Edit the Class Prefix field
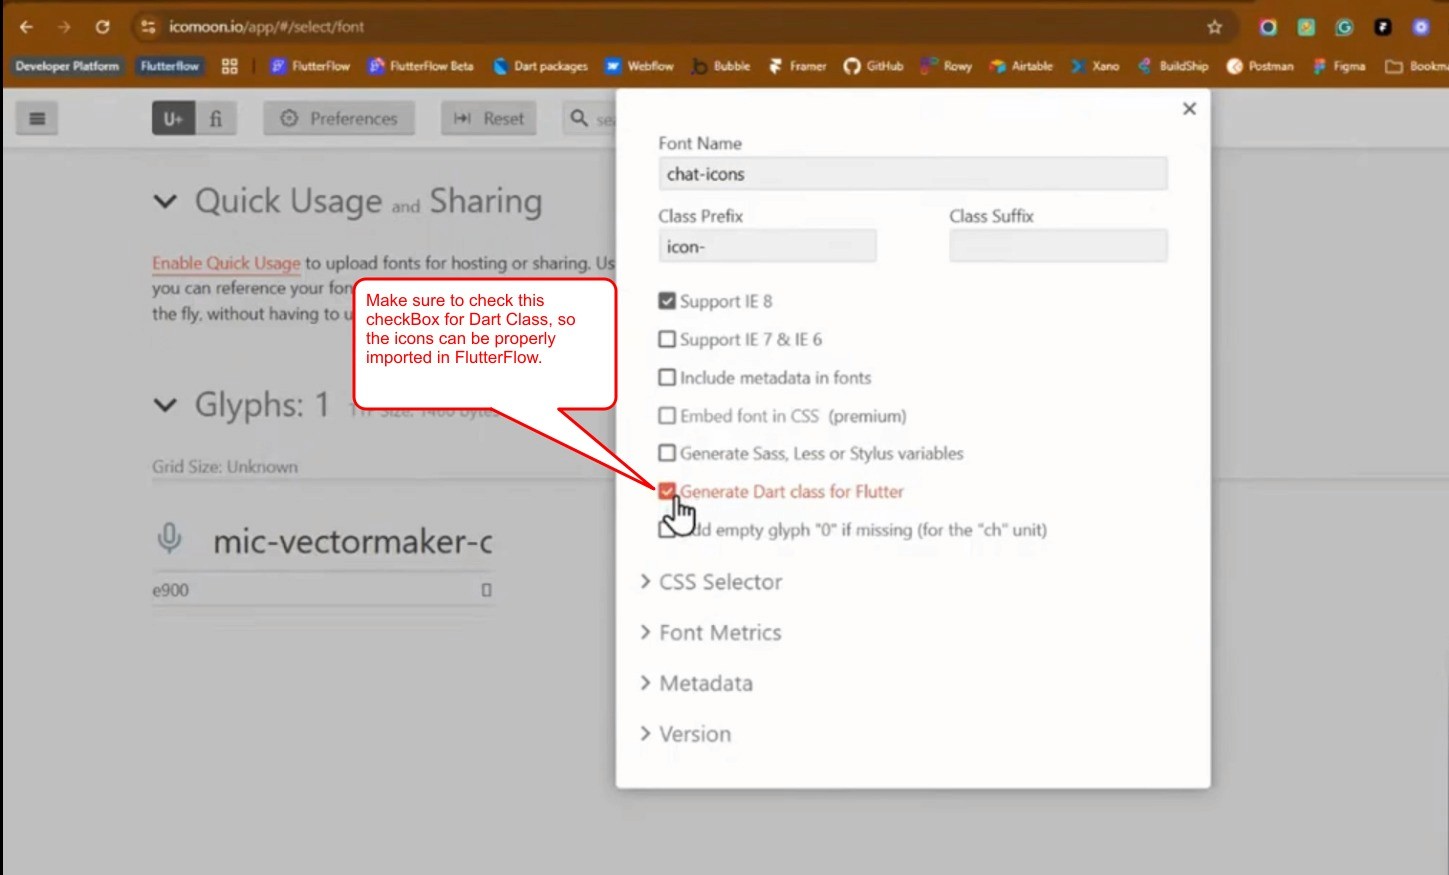Image resolution: width=1449 pixels, height=875 pixels. [x=767, y=246]
